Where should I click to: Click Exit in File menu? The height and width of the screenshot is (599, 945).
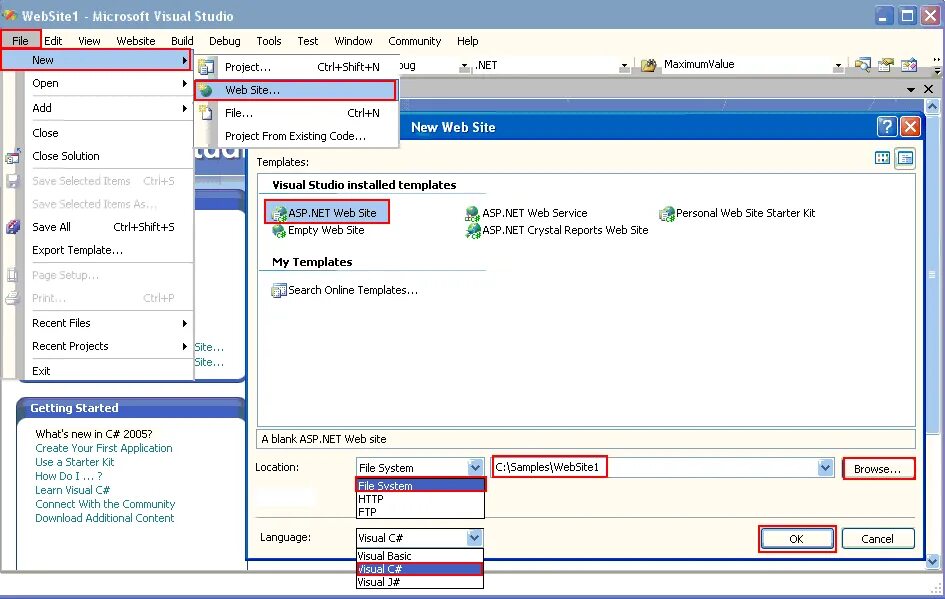pos(96,371)
